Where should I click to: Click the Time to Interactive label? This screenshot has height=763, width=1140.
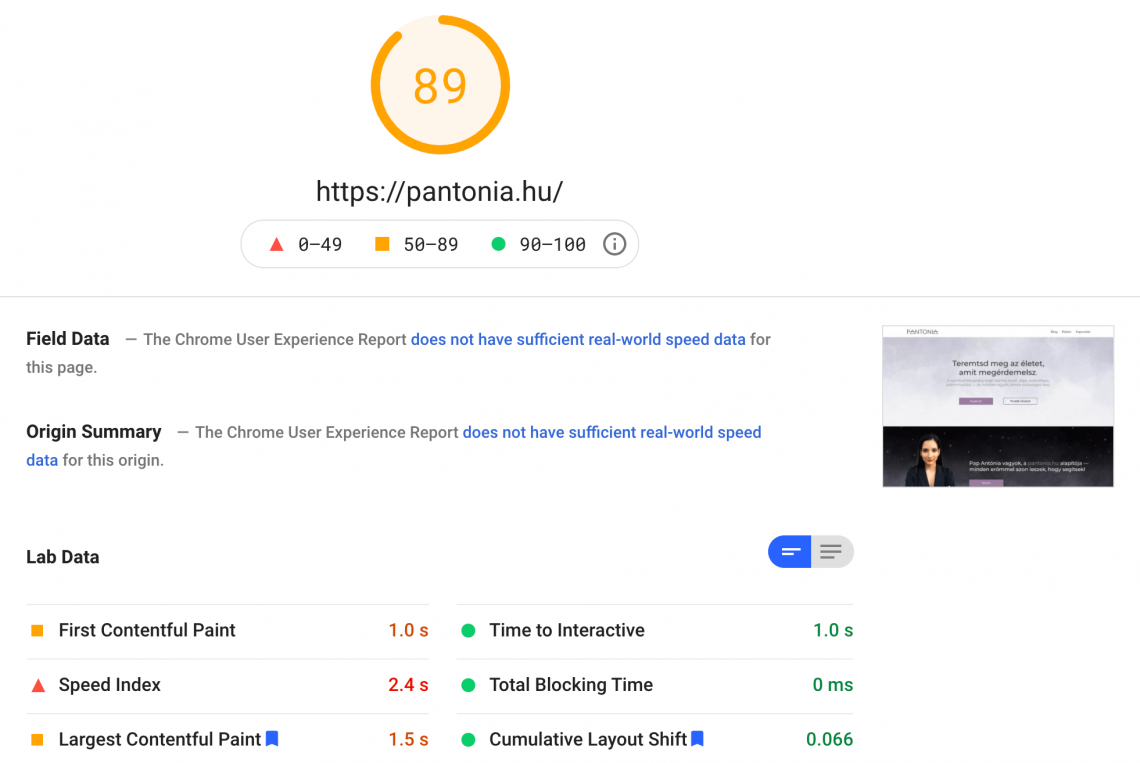click(566, 630)
